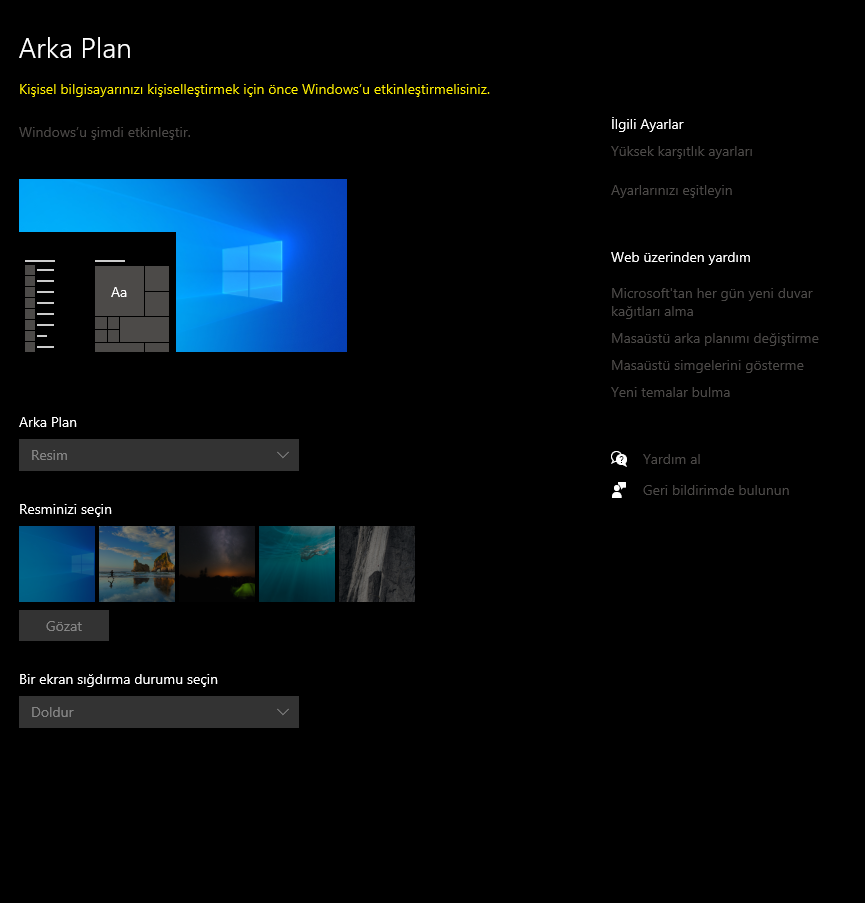The image size is (865, 903).
Task: Click the Web üzerinden yardım heading
Action: click(681, 257)
